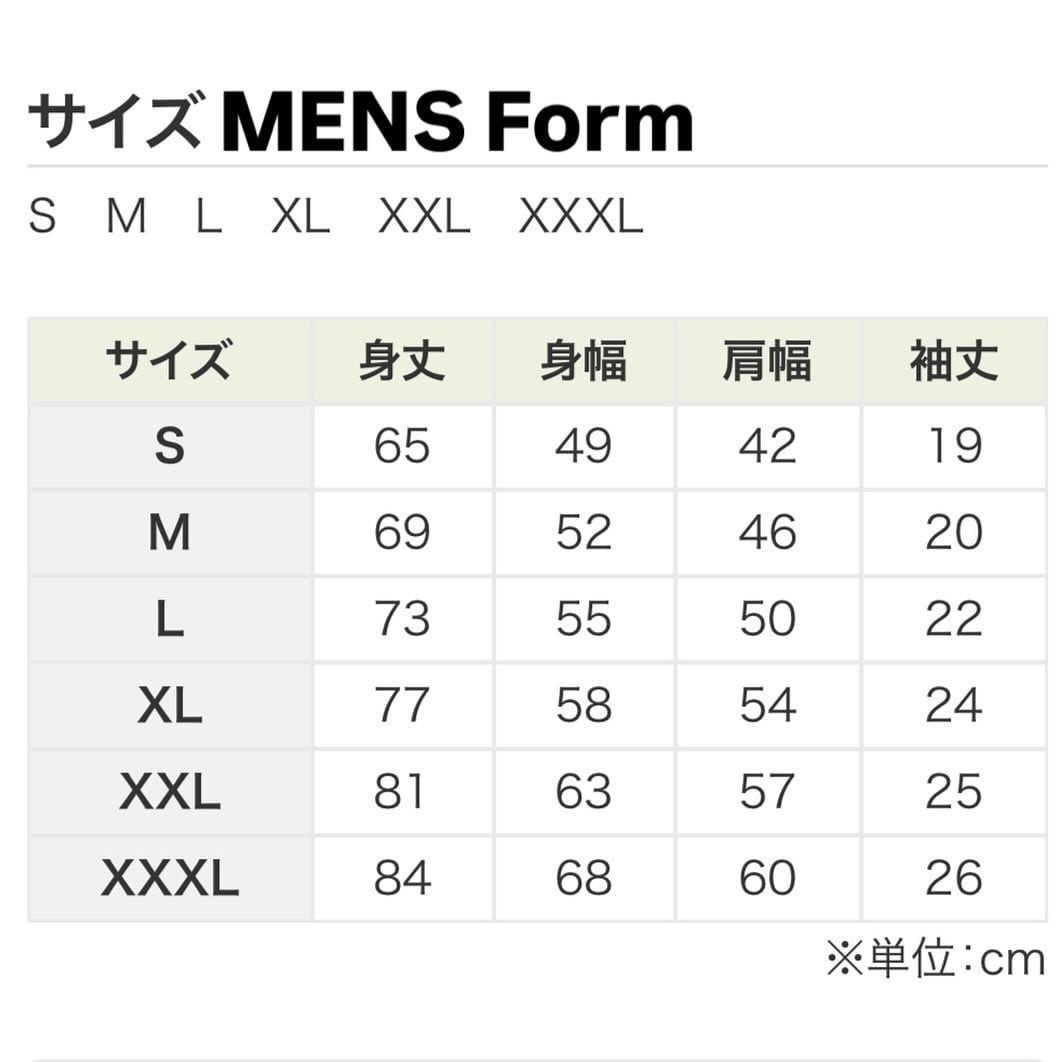This screenshot has height=1062, width=1062.
Task: Choose L in the top size list
Action: pos(208,216)
